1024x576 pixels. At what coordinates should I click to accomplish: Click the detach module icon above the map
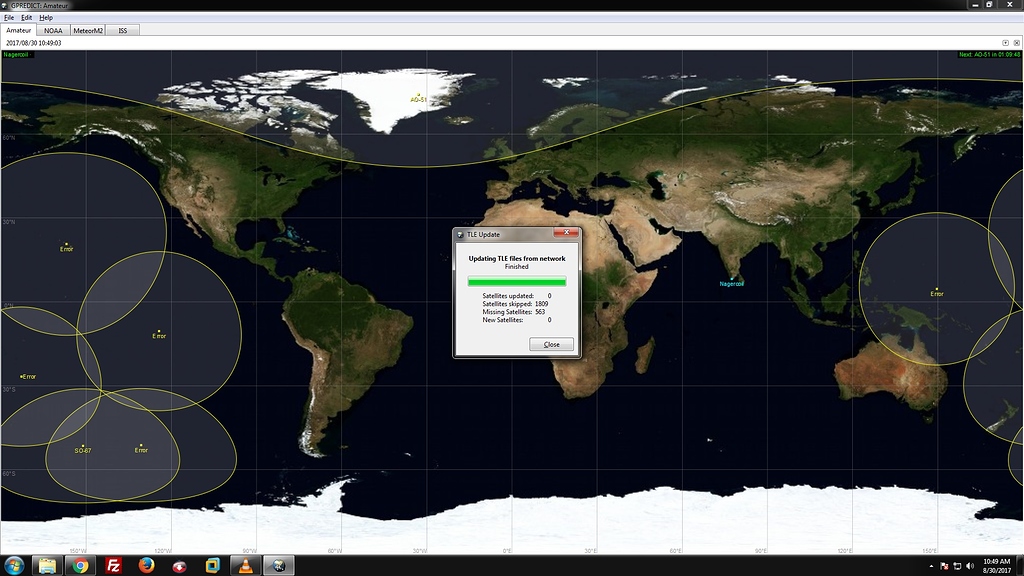(1017, 43)
